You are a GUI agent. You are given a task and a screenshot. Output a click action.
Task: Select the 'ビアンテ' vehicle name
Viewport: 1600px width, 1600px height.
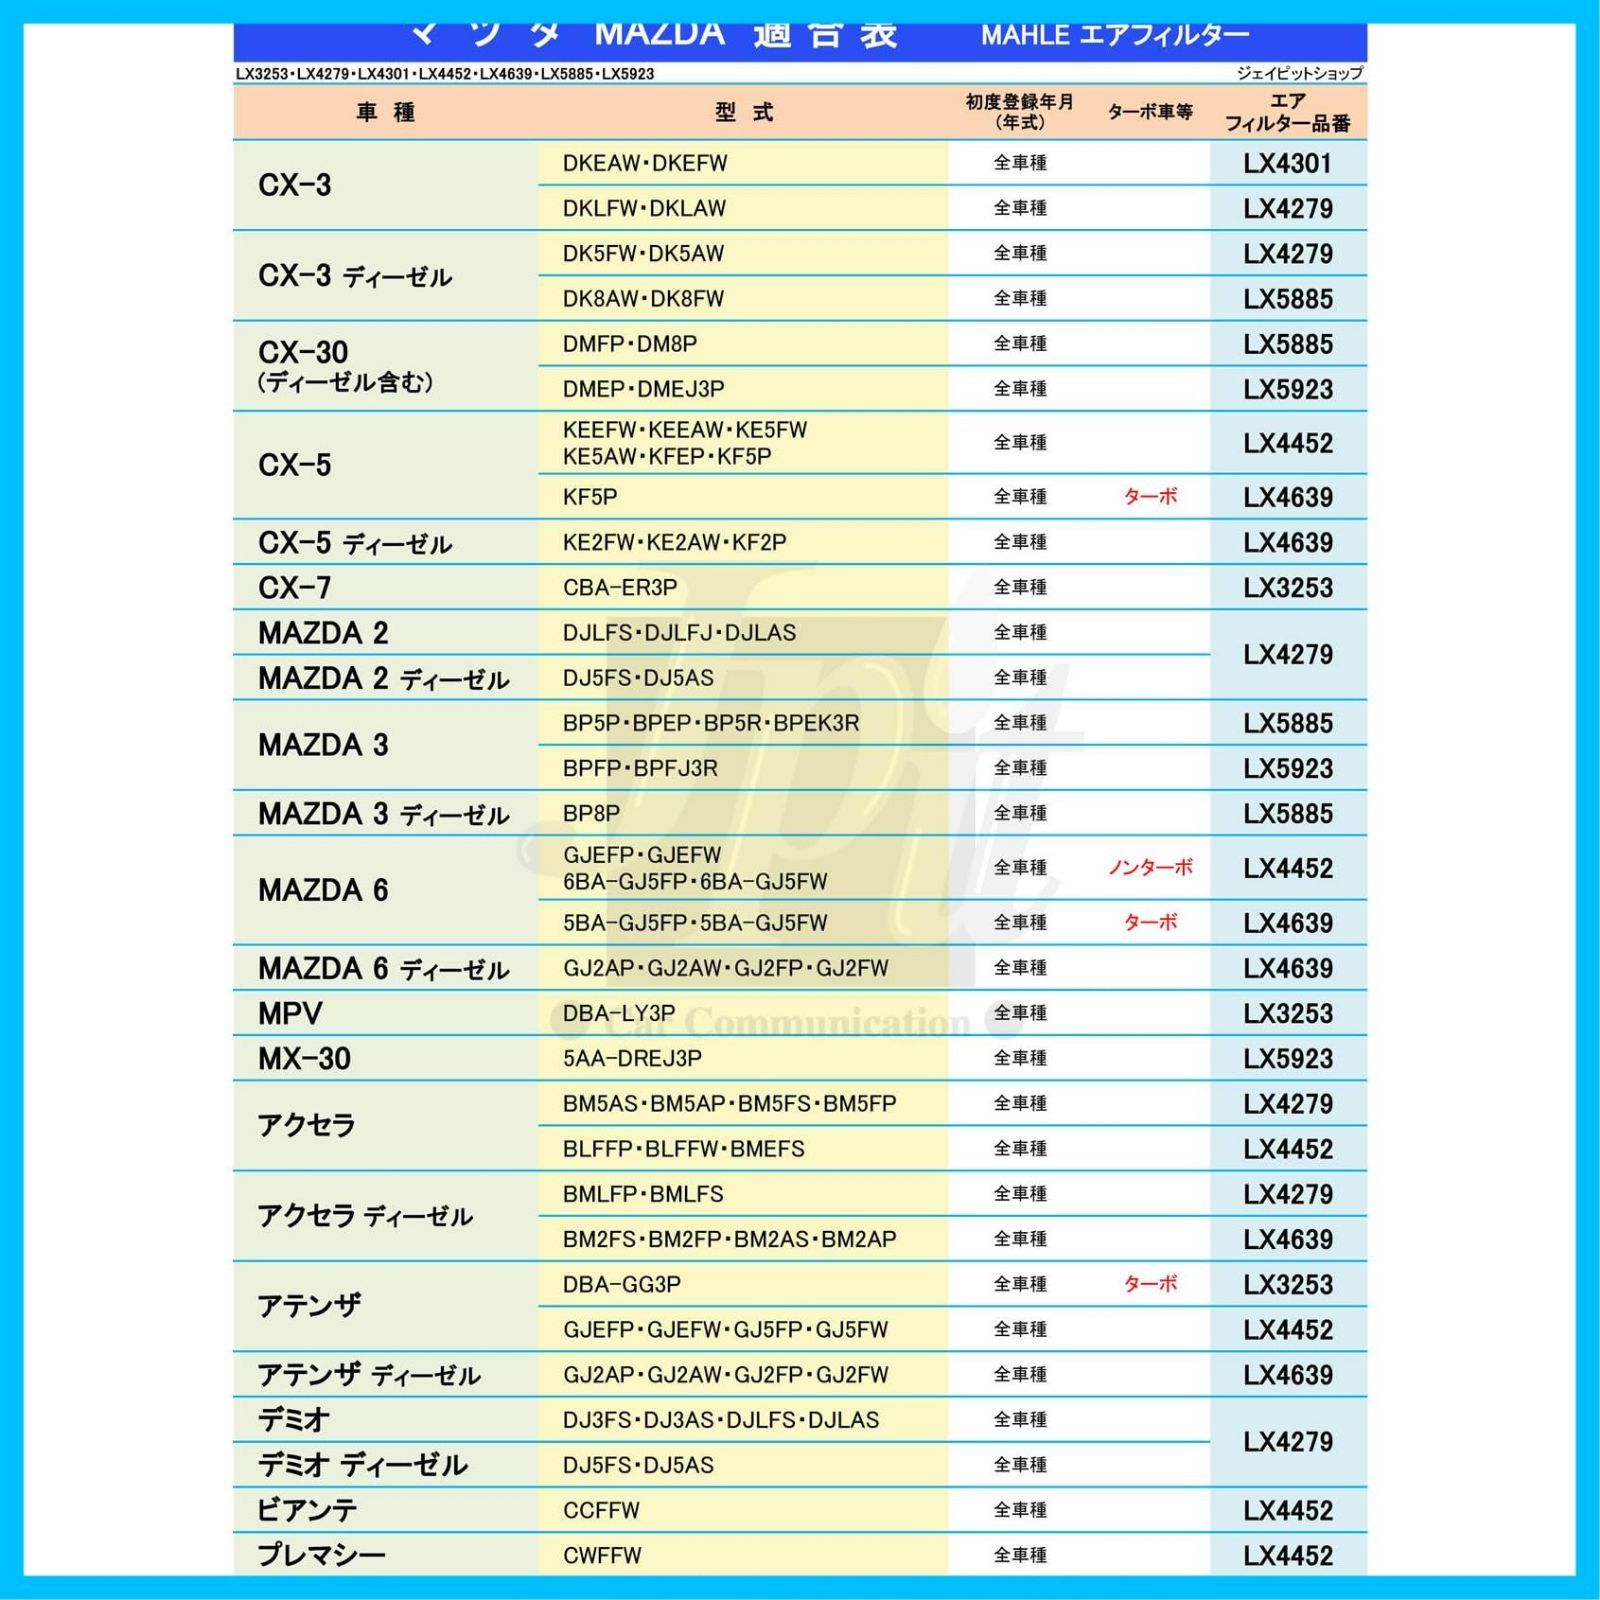pos(307,1510)
